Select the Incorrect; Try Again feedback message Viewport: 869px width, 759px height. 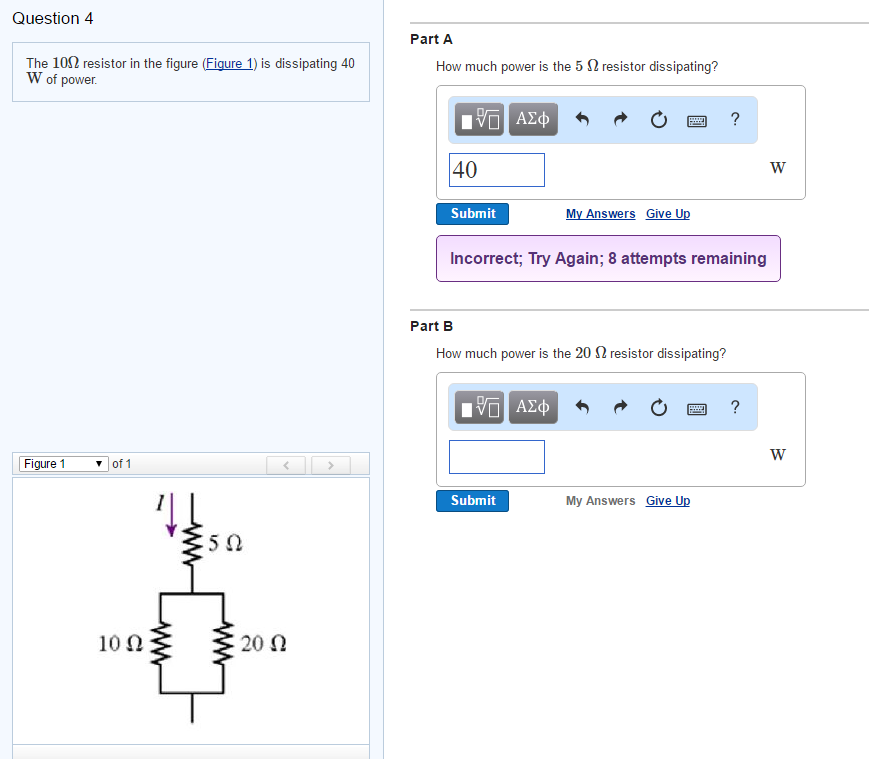click(x=608, y=259)
